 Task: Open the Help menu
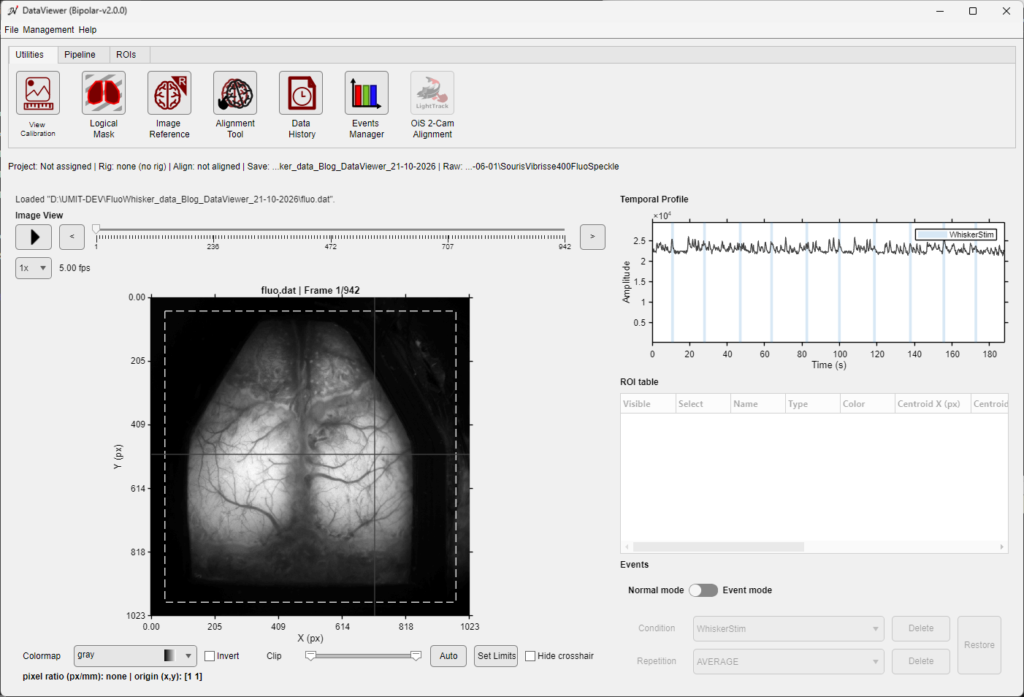88,29
